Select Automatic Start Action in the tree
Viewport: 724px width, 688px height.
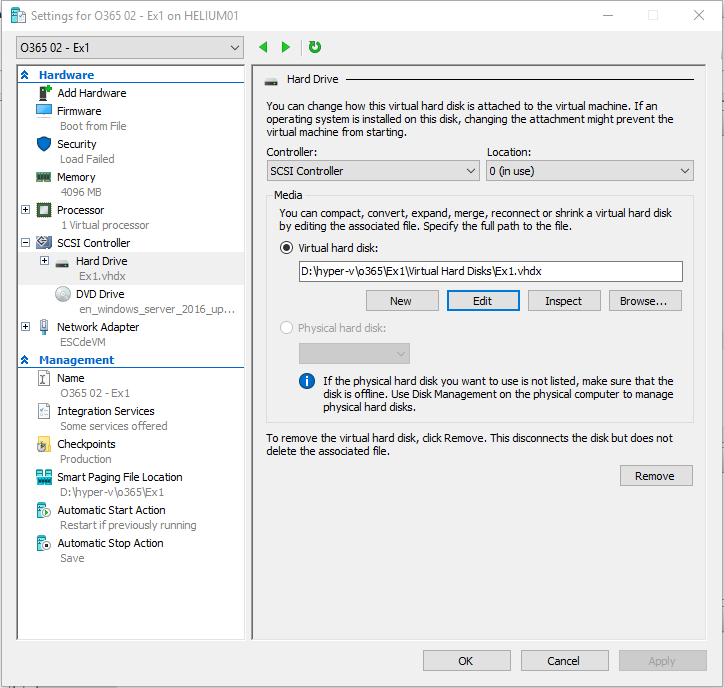click(111, 510)
